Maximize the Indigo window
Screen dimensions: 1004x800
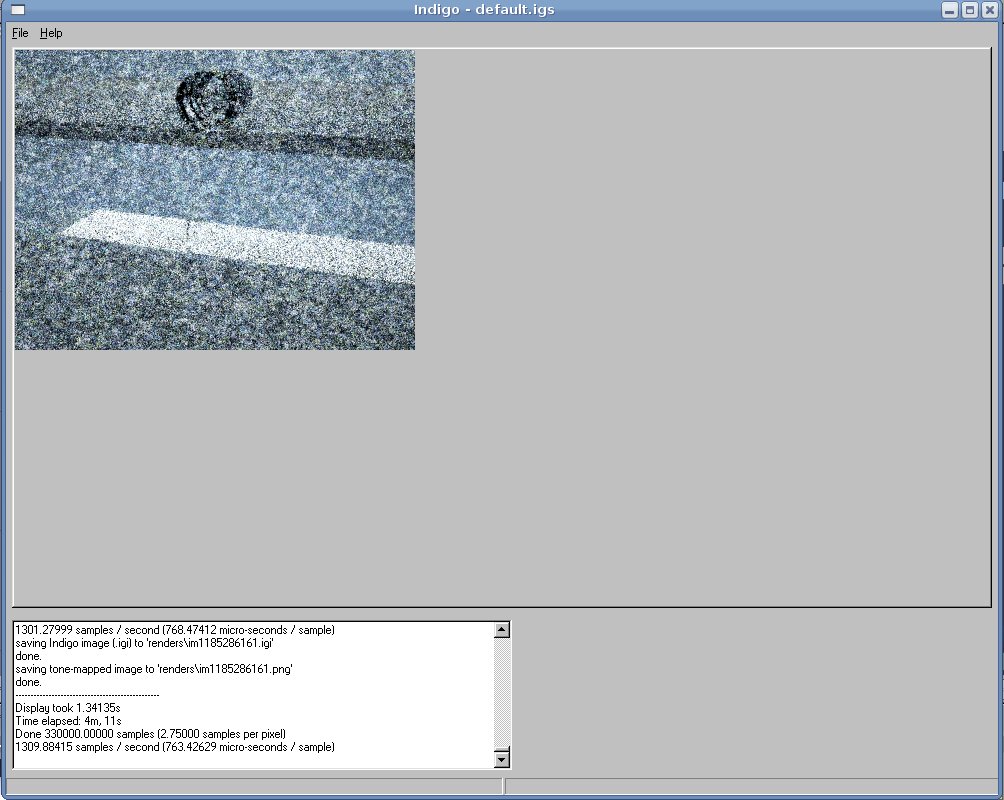[969, 10]
